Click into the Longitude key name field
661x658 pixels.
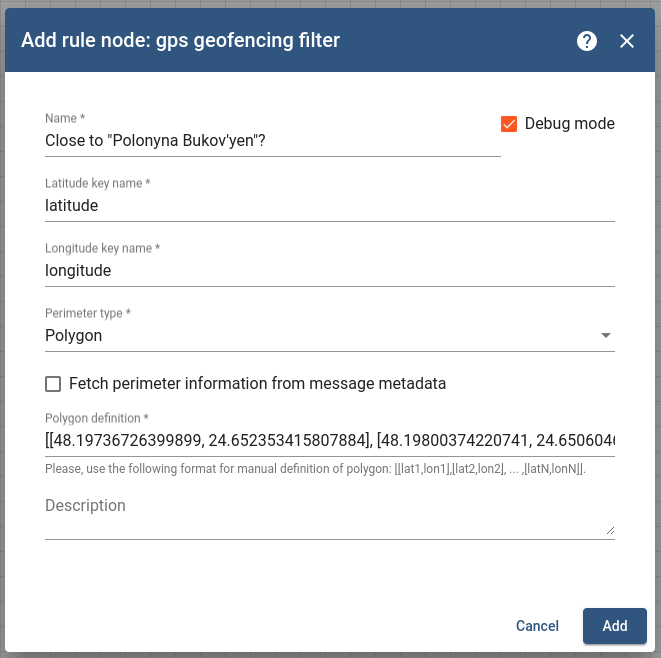(x=330, y=271)
